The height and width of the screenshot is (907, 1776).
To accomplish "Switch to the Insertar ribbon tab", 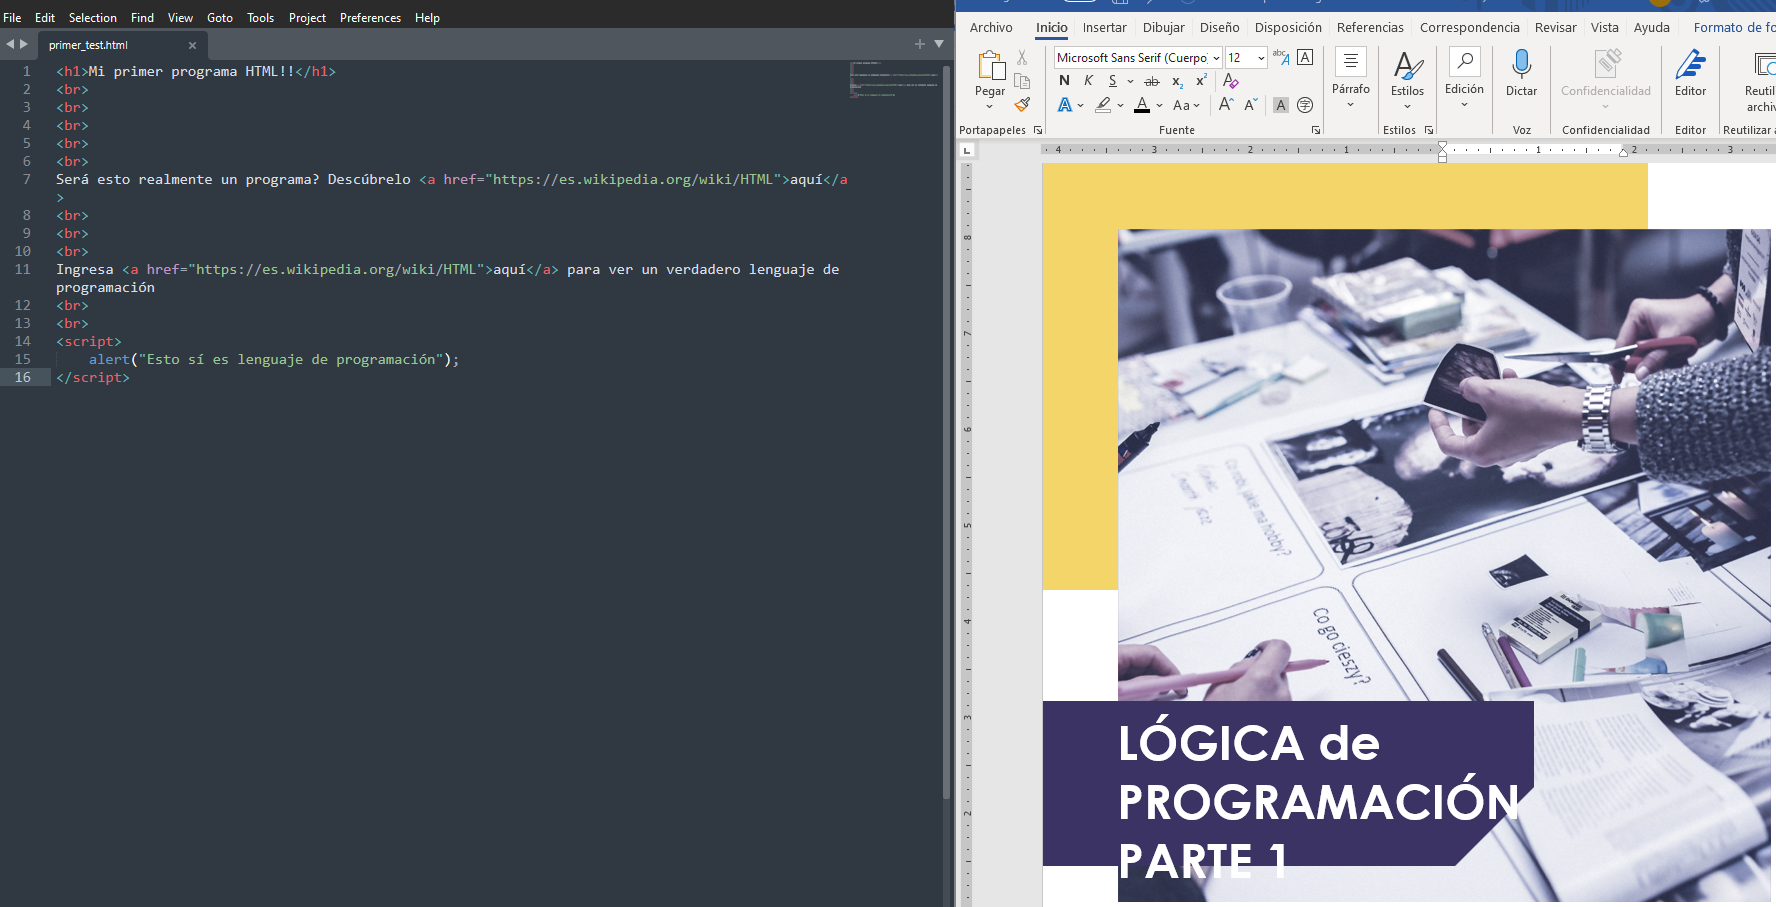I will [x=1104, y=27].
